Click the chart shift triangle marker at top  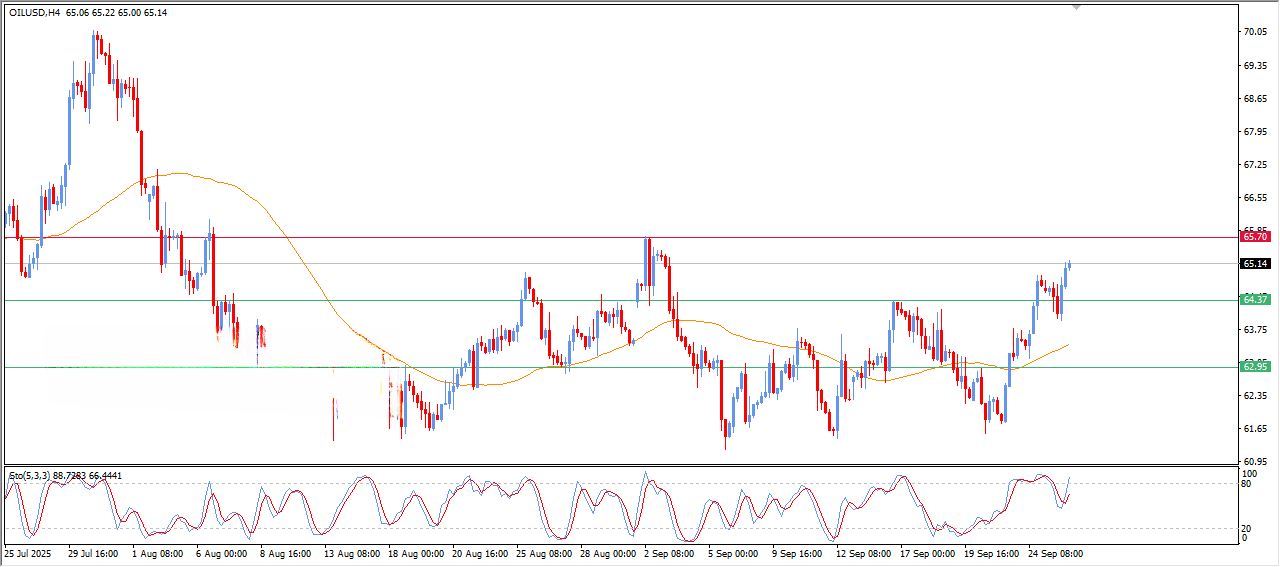point(1076,6)
